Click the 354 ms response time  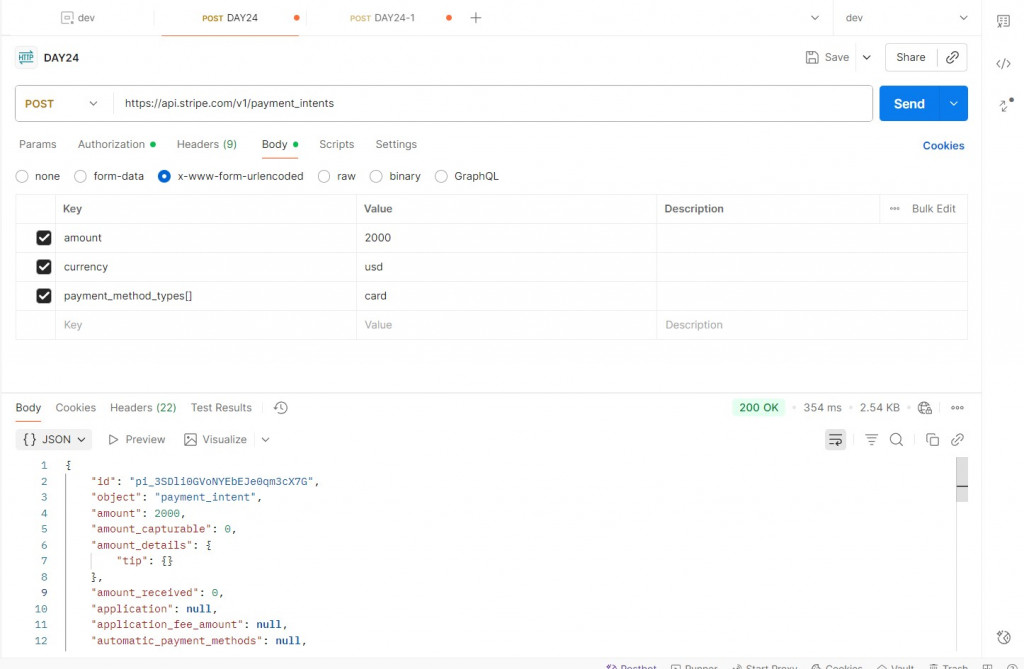tap(822, 408)
